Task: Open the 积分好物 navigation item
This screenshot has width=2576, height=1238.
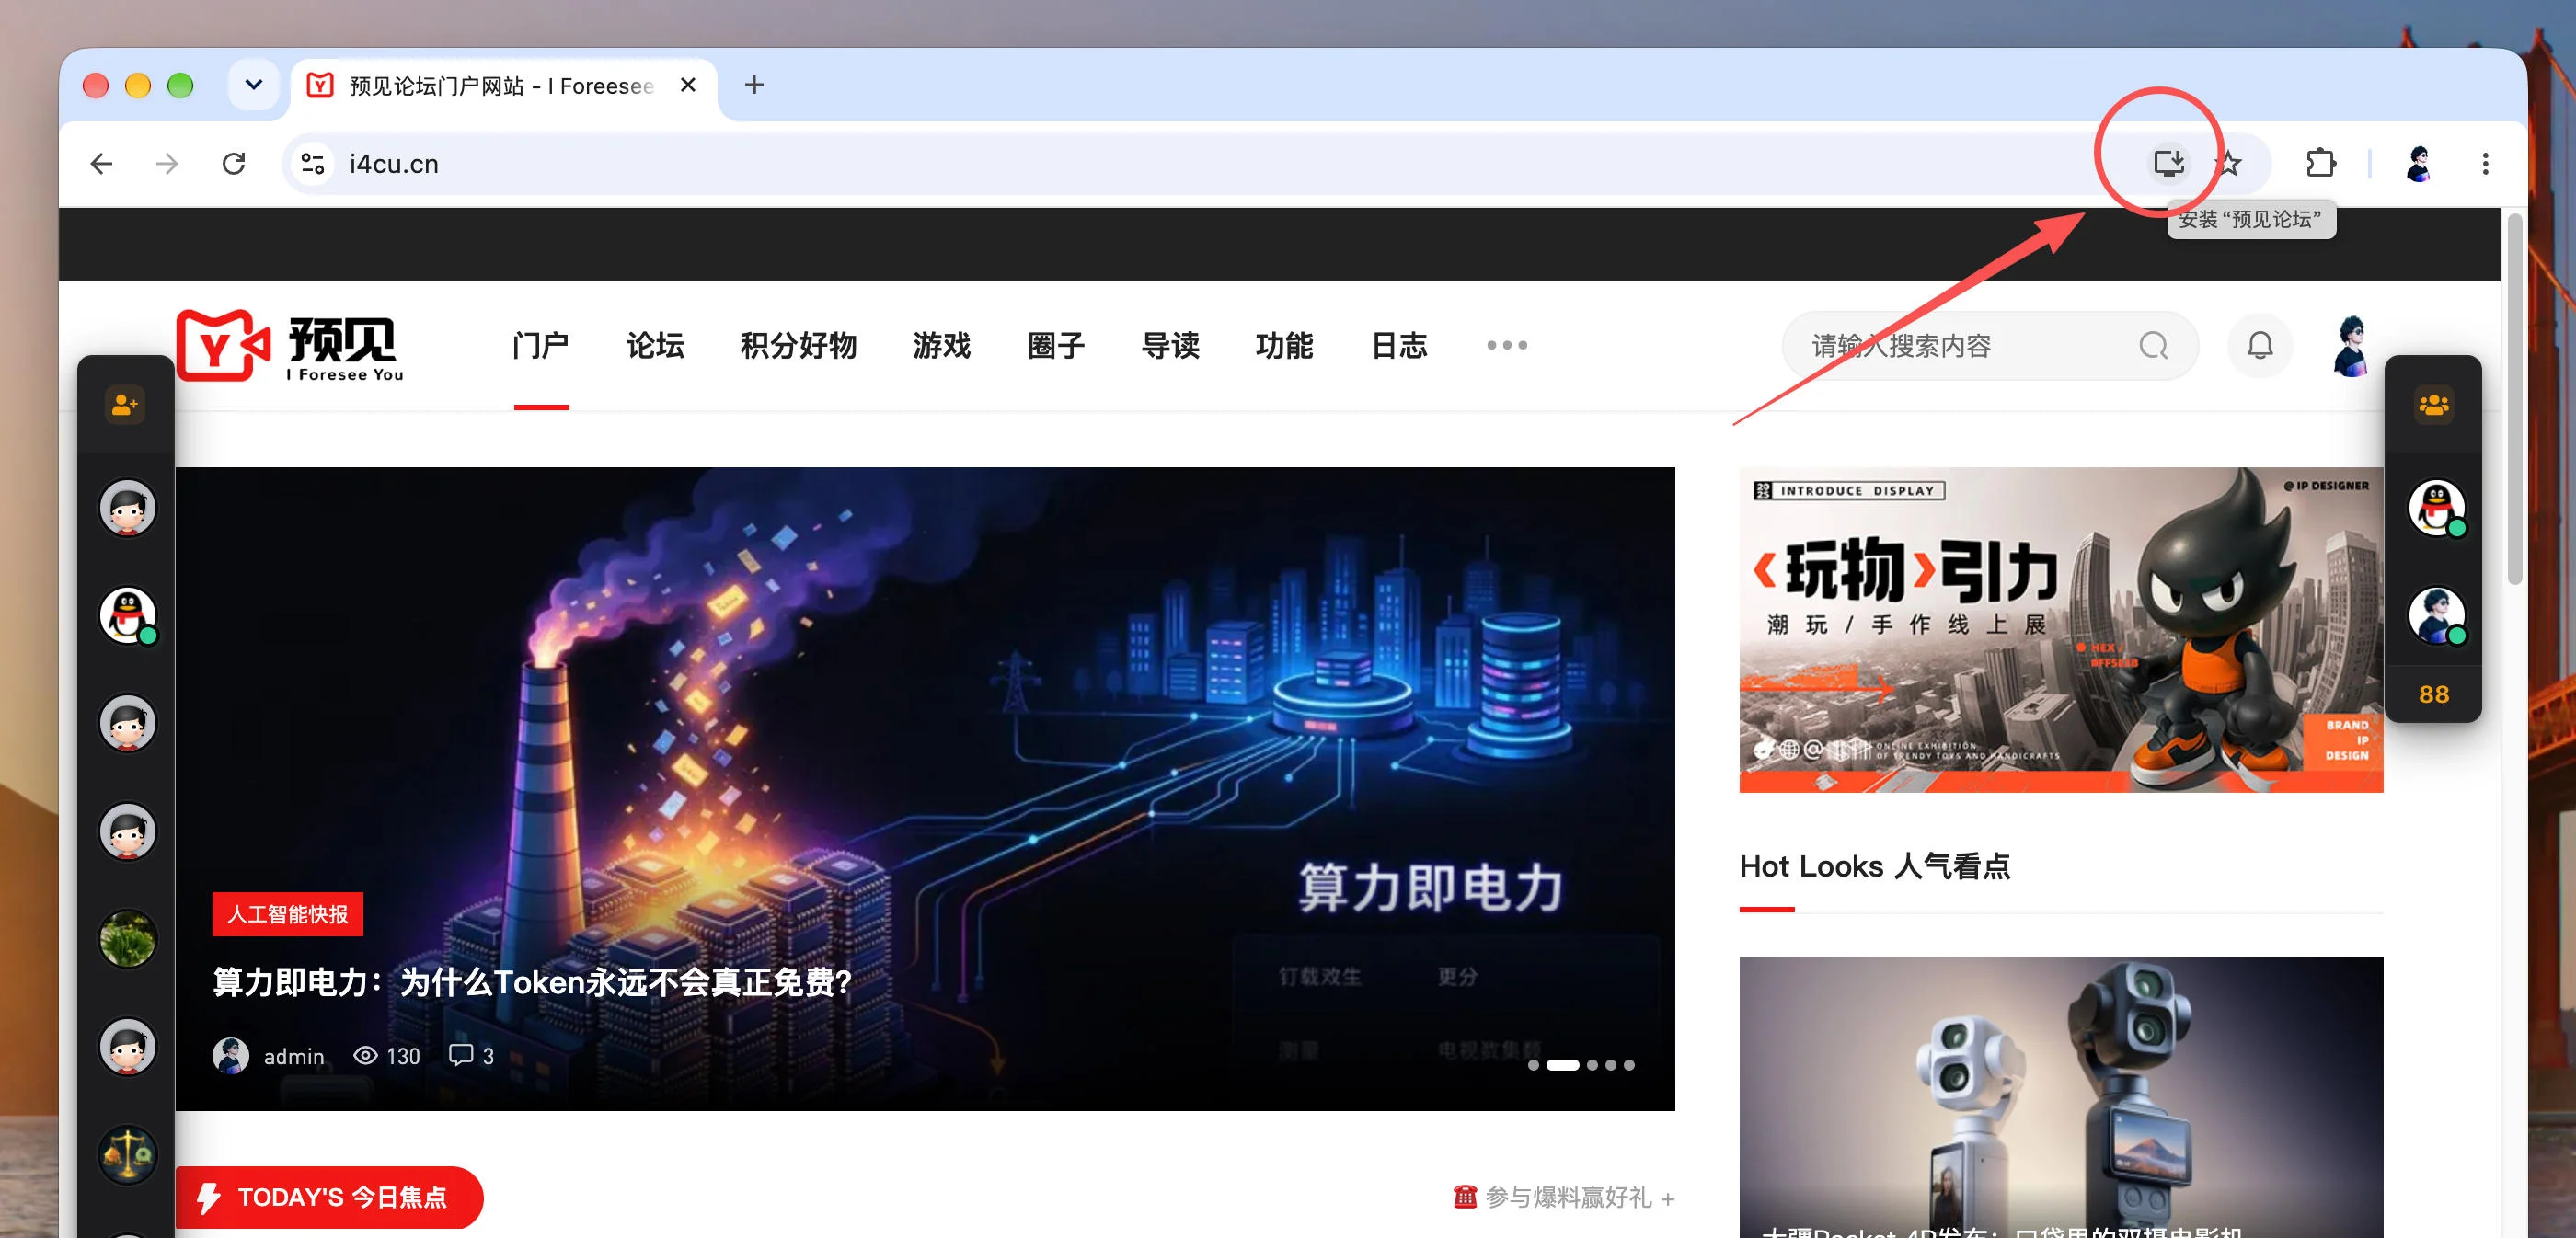Action: click(x=798, y=346)
